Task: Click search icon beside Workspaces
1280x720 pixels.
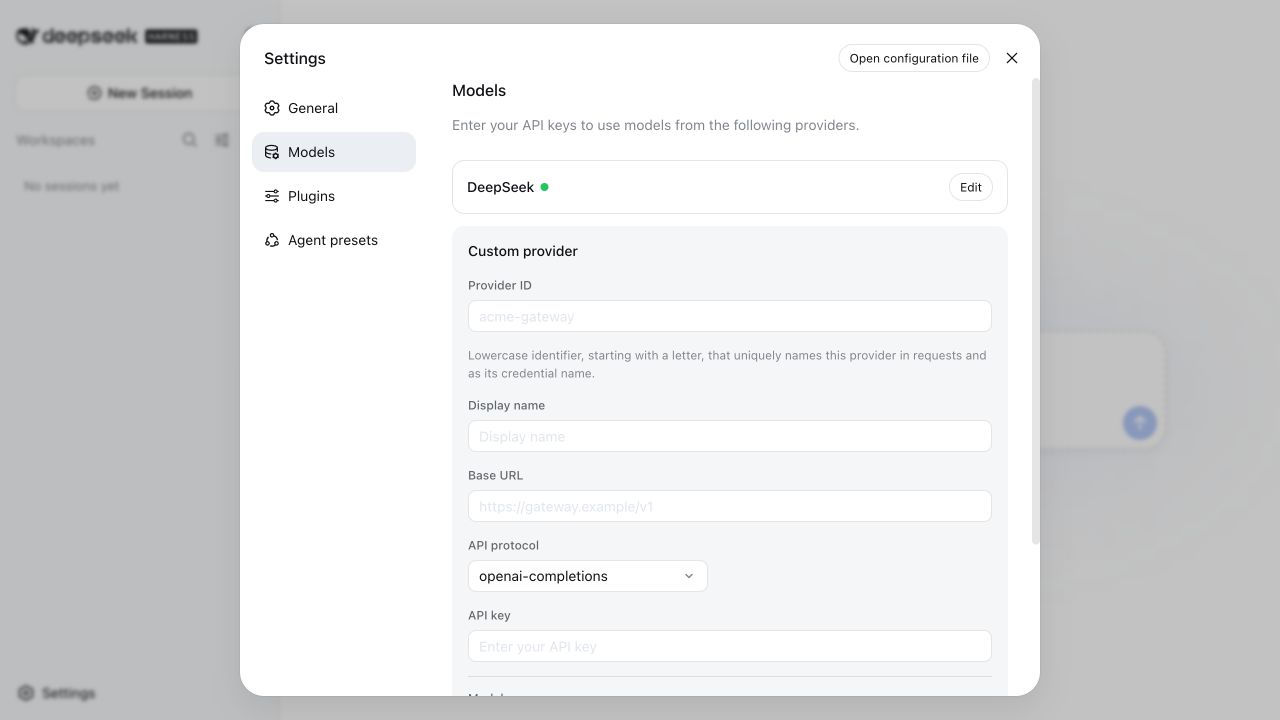Action: click(189, 140)
